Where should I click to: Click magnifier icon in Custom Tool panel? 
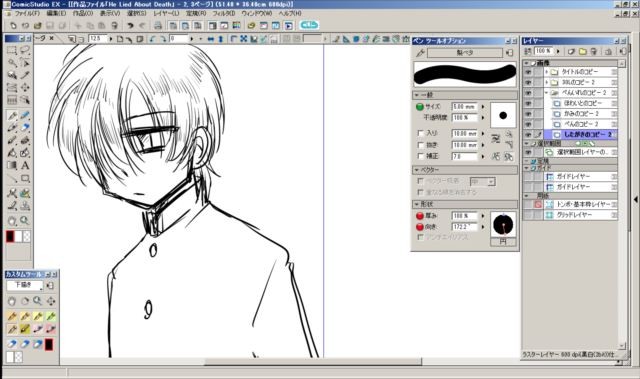tap(38, 301)
